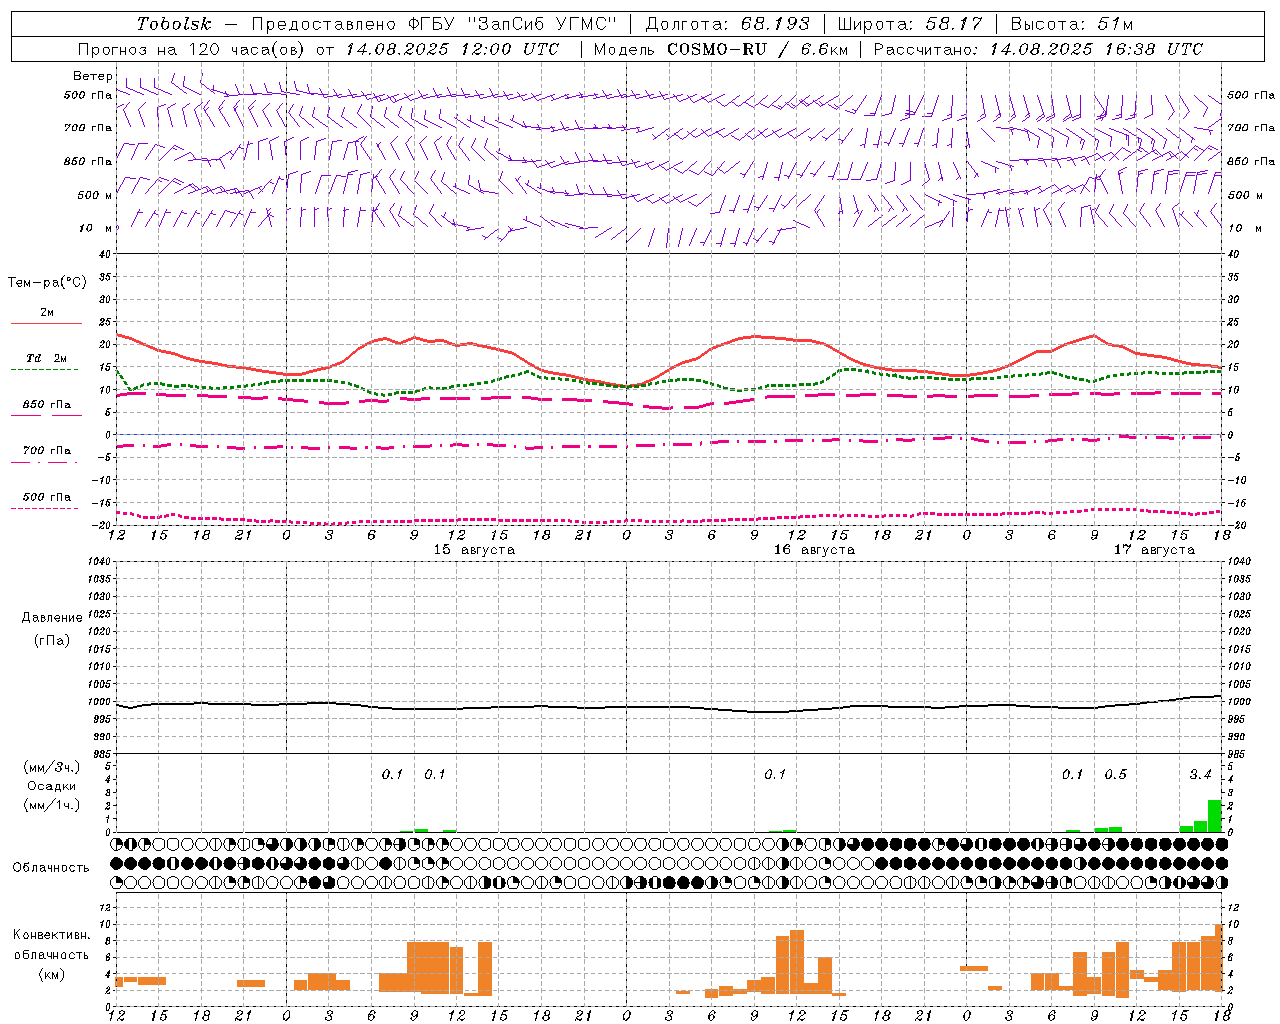Viewport: 1280px width, 1024px height.
Task: Click the '15 августа' date label
Action: coord(474,550)
